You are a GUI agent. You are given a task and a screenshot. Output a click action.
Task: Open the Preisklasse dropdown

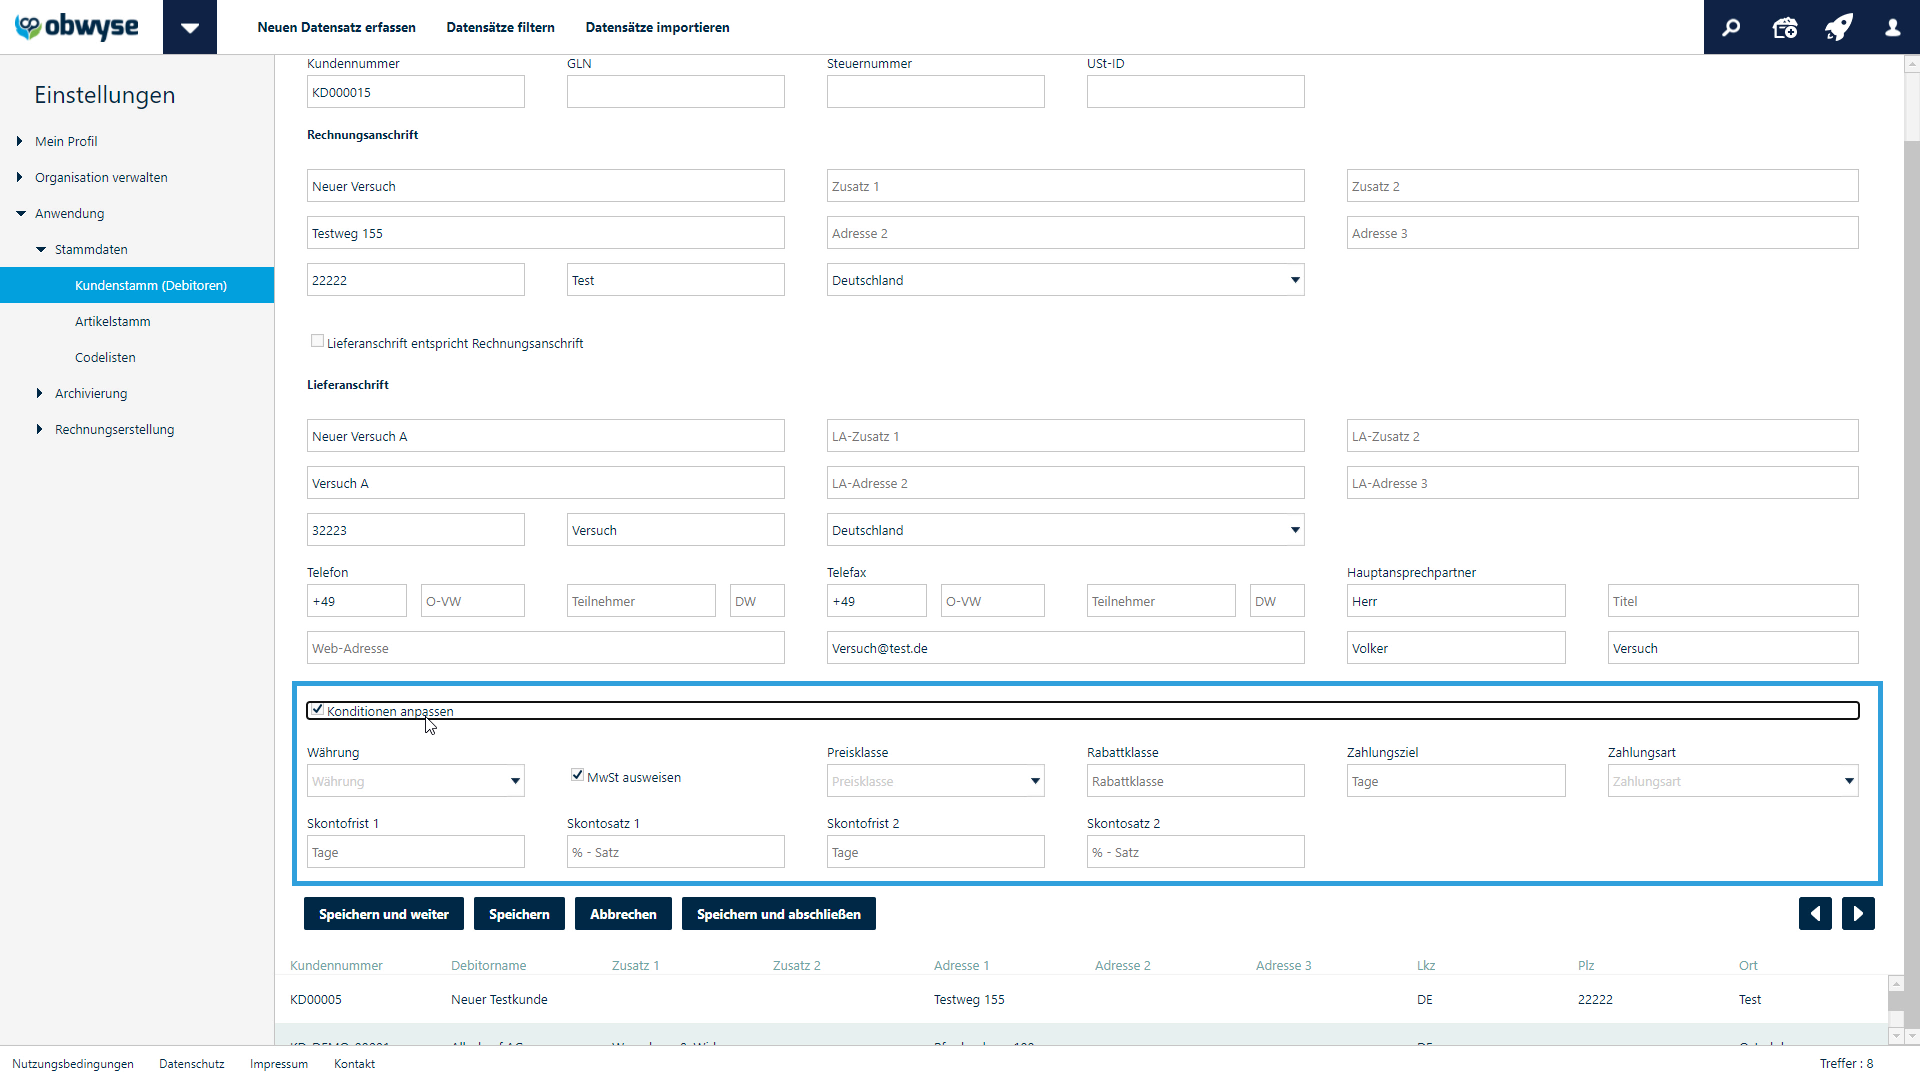935,781
